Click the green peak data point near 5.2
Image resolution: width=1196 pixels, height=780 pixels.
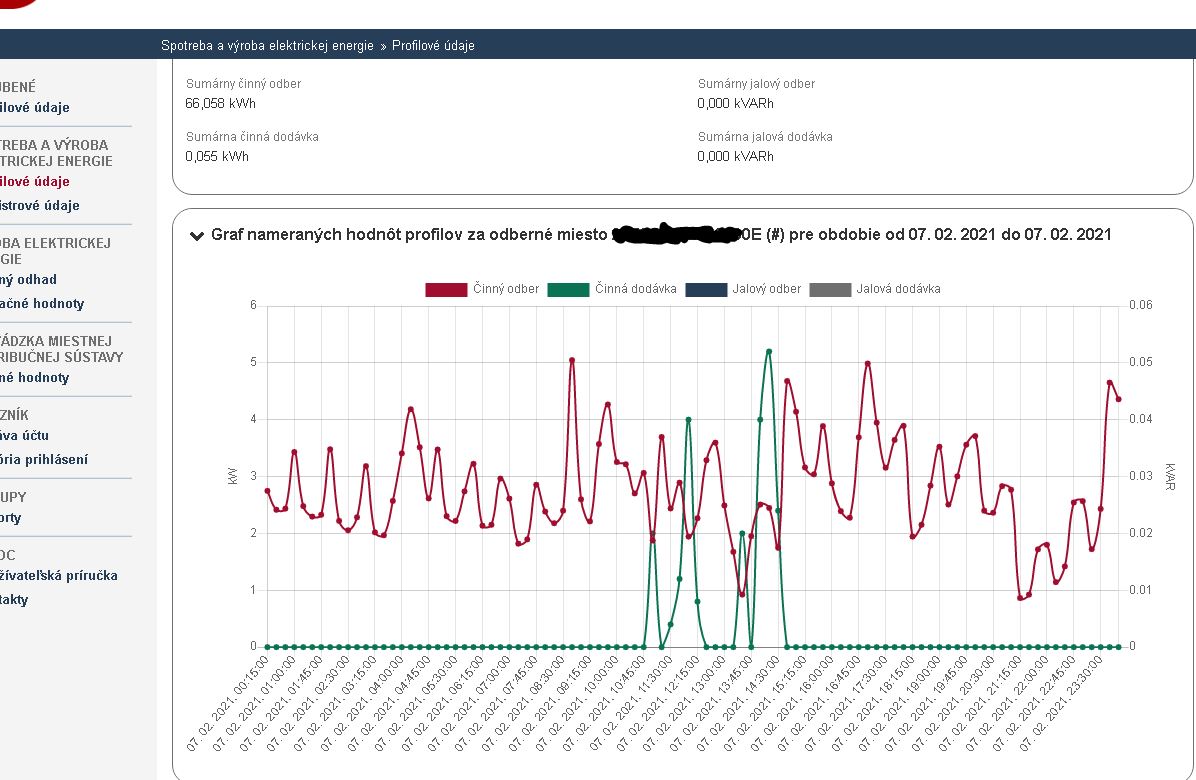click(x=768, y=351)
